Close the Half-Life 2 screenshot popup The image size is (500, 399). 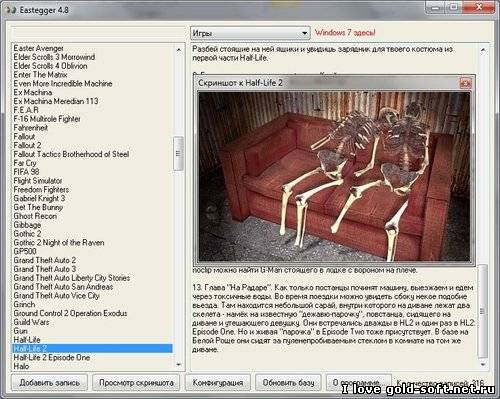tap(465, 83)
